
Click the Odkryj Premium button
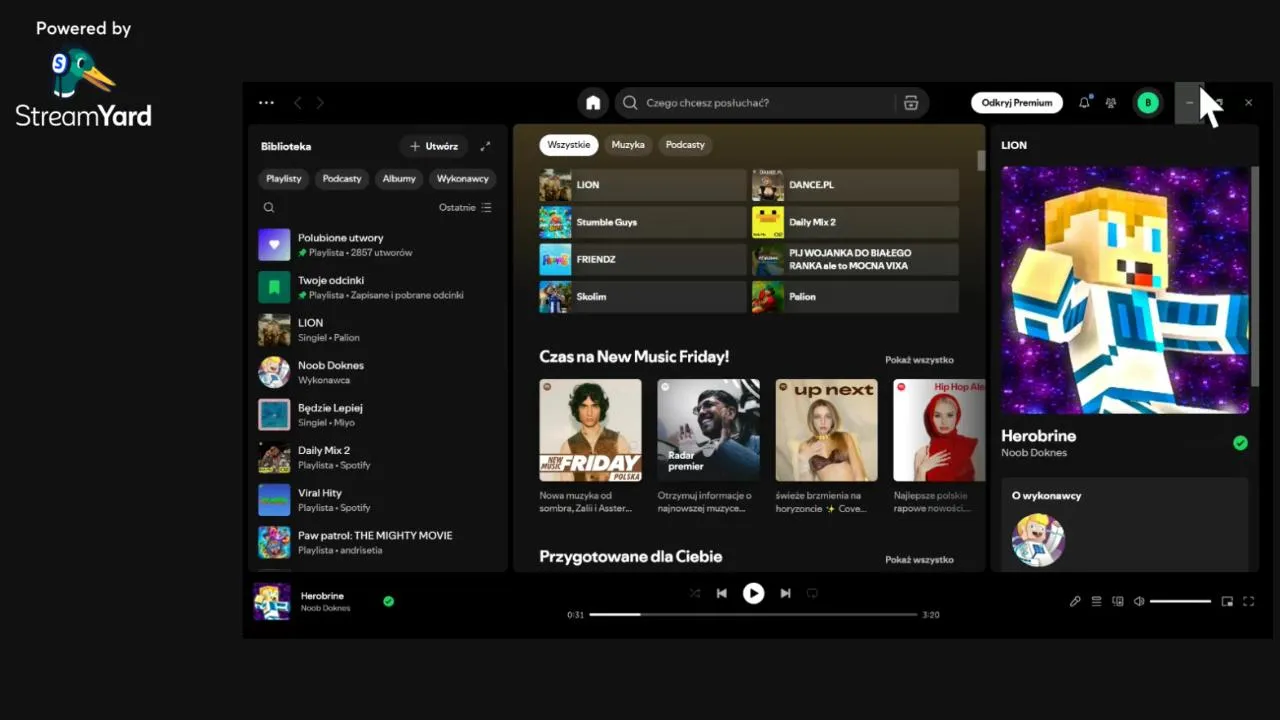click(1017, 103)
